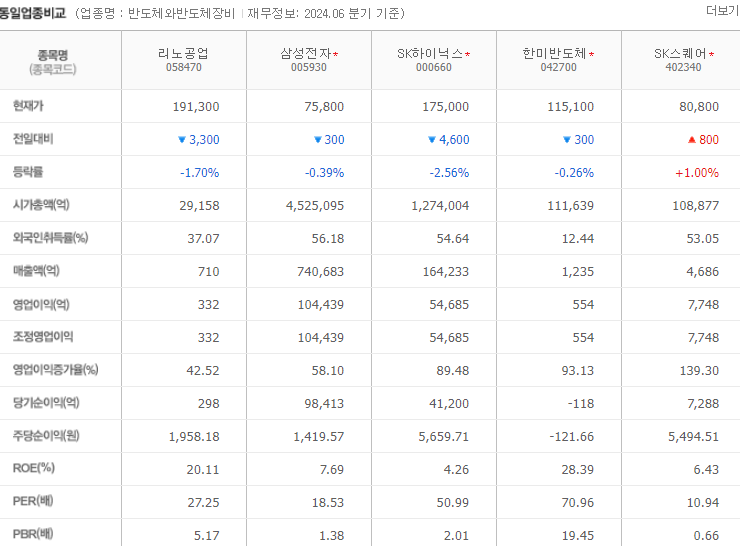Click the 조정영업이익 row label

click(43, 337)
